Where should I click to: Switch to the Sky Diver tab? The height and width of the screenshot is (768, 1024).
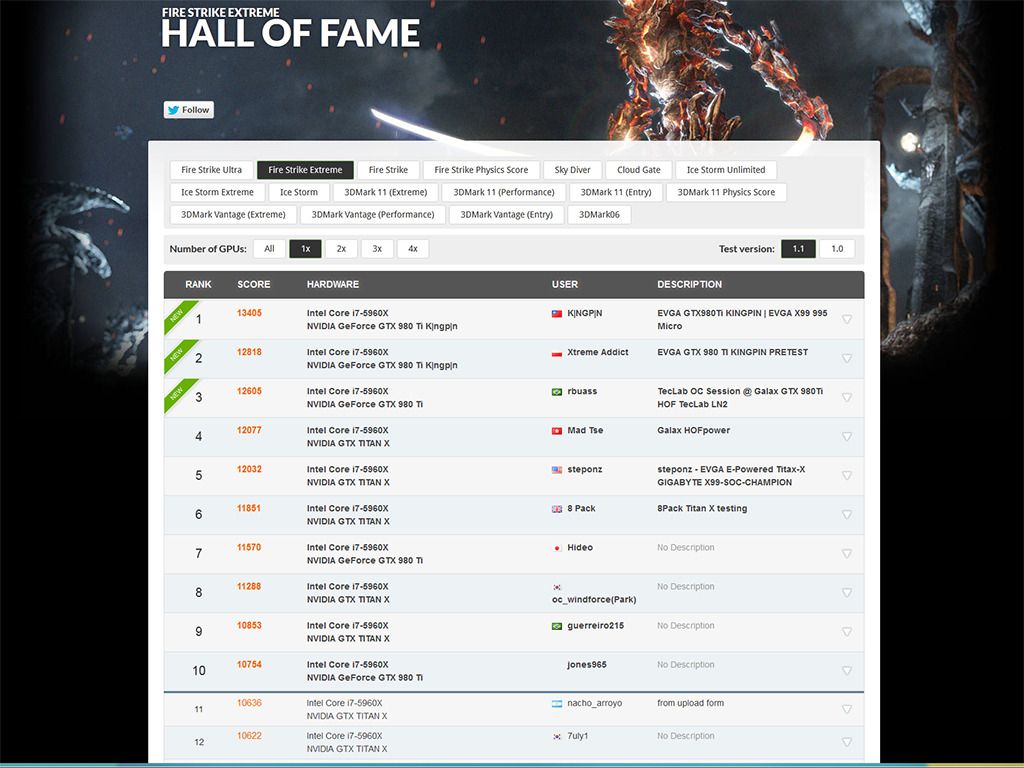pyautogui.click(x=573, y=170)
